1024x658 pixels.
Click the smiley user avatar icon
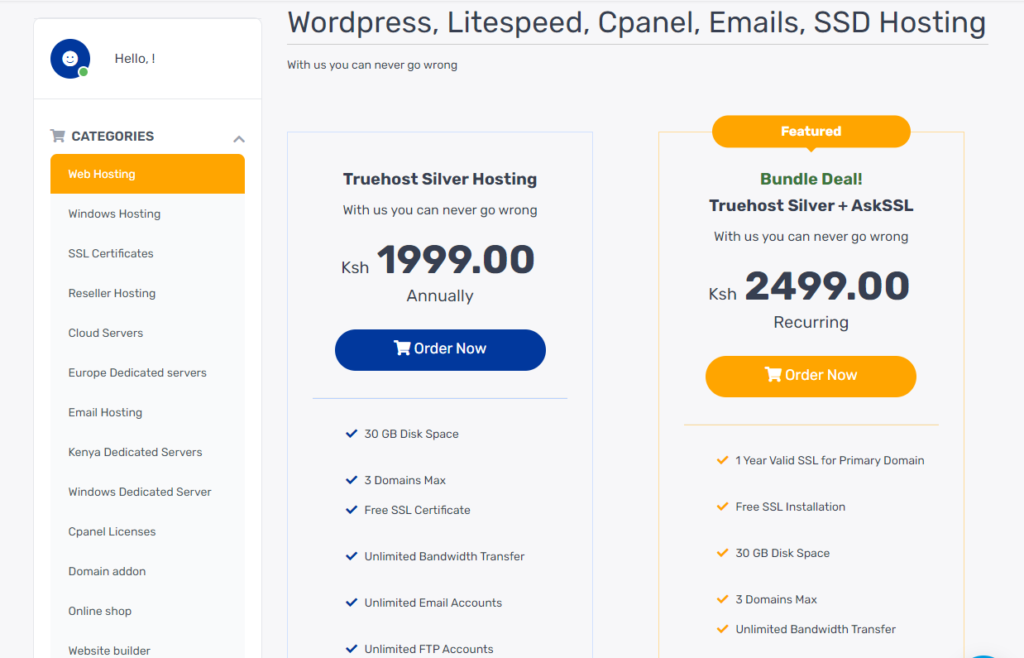pos(70,59)
